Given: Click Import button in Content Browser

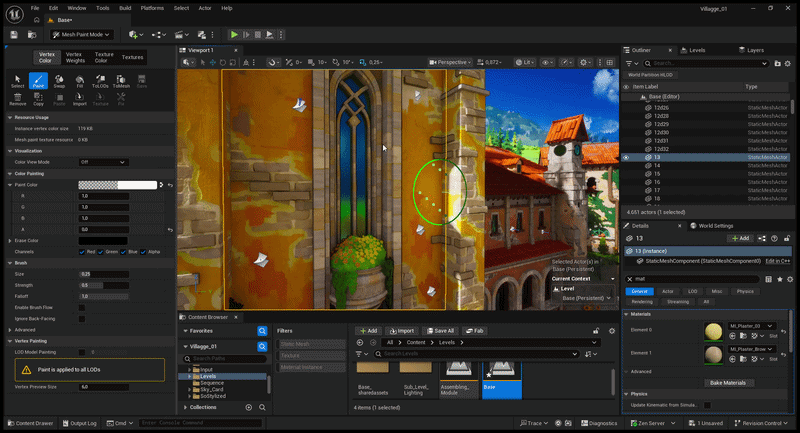Looking at the screenshot, I should (x=402, y=330).
